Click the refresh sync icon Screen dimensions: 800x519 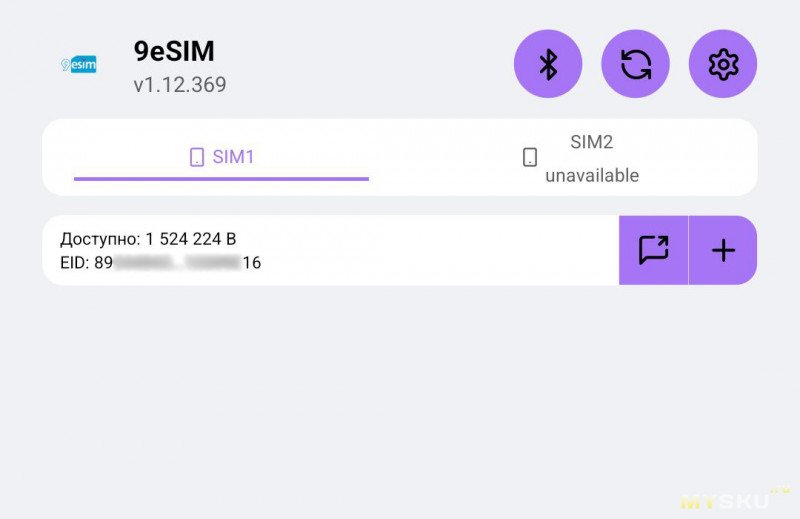click(635, 64)
